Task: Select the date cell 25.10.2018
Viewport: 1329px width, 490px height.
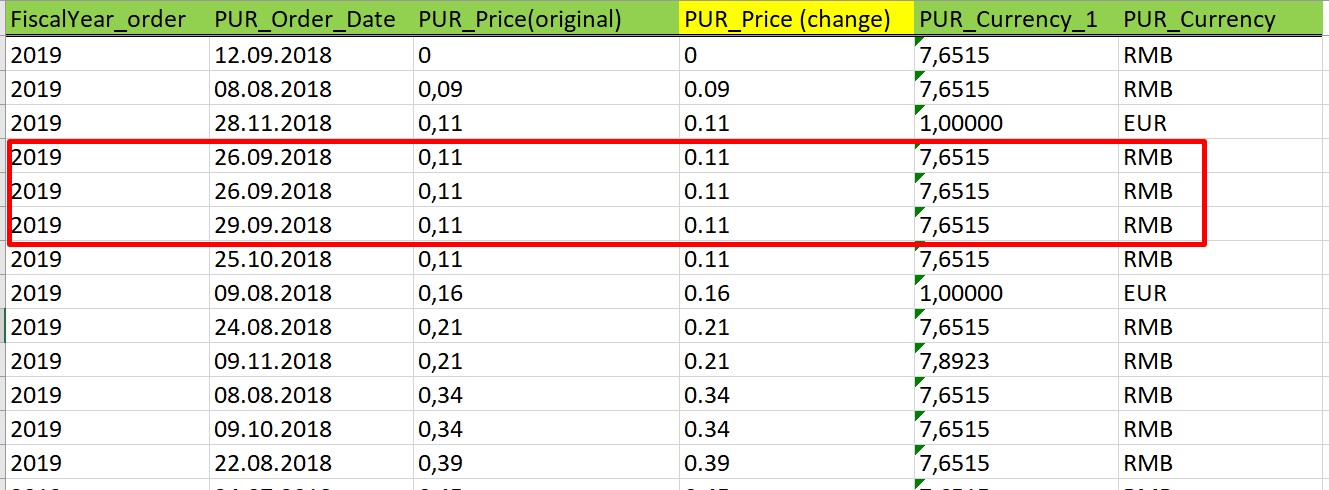Action: (x=273, y=259)
